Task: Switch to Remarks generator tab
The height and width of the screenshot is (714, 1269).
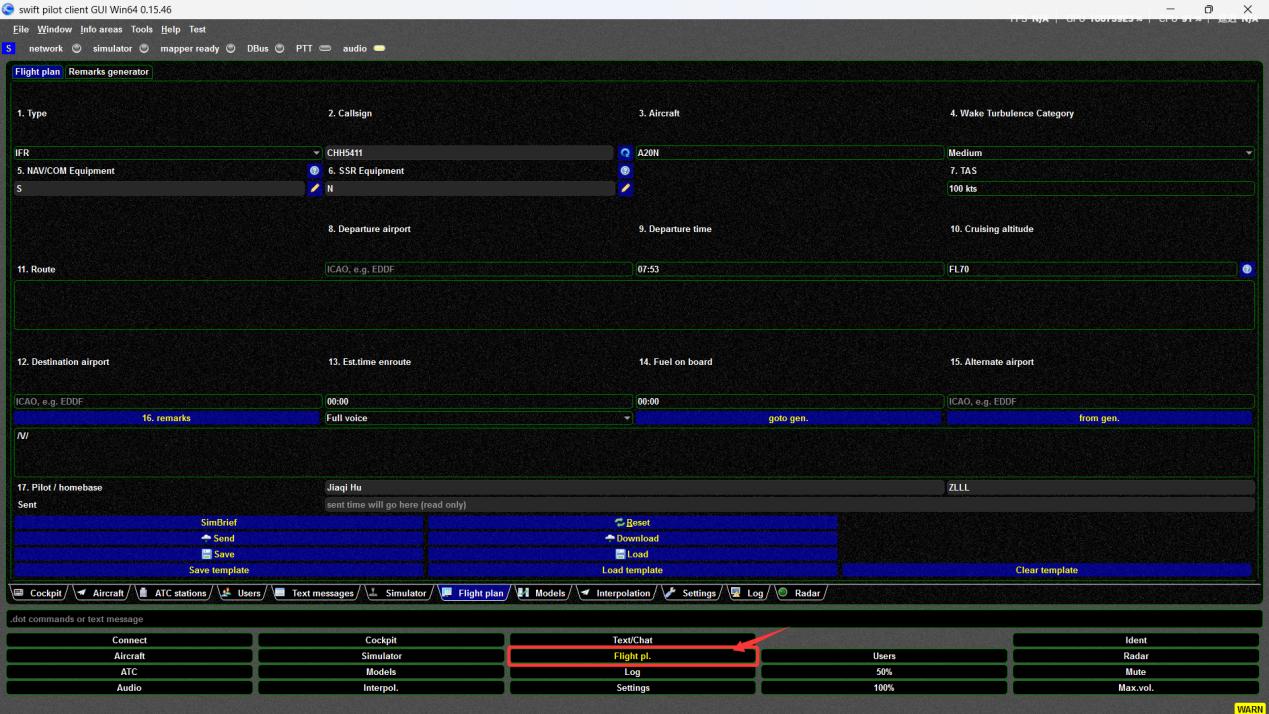Action: [x=109, y=72]
